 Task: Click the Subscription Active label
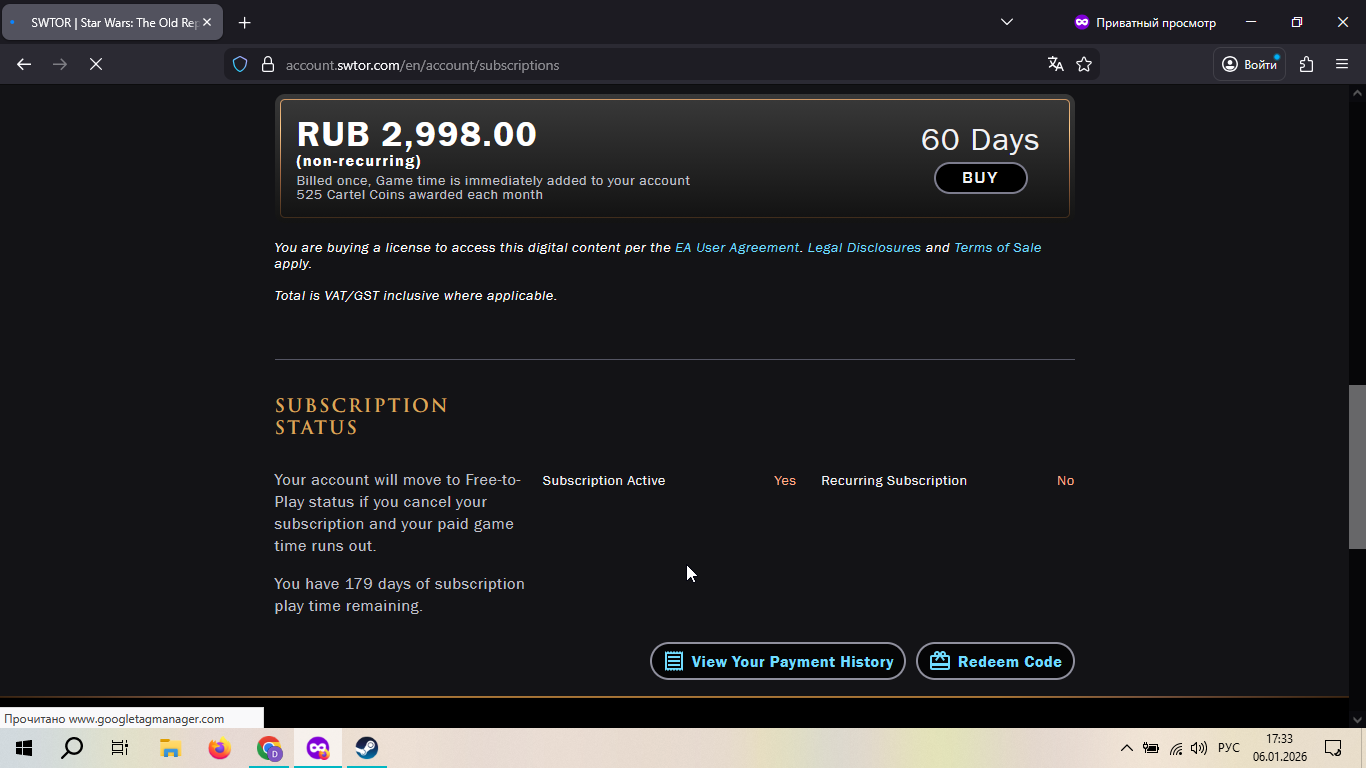click(x=604, y=481)
